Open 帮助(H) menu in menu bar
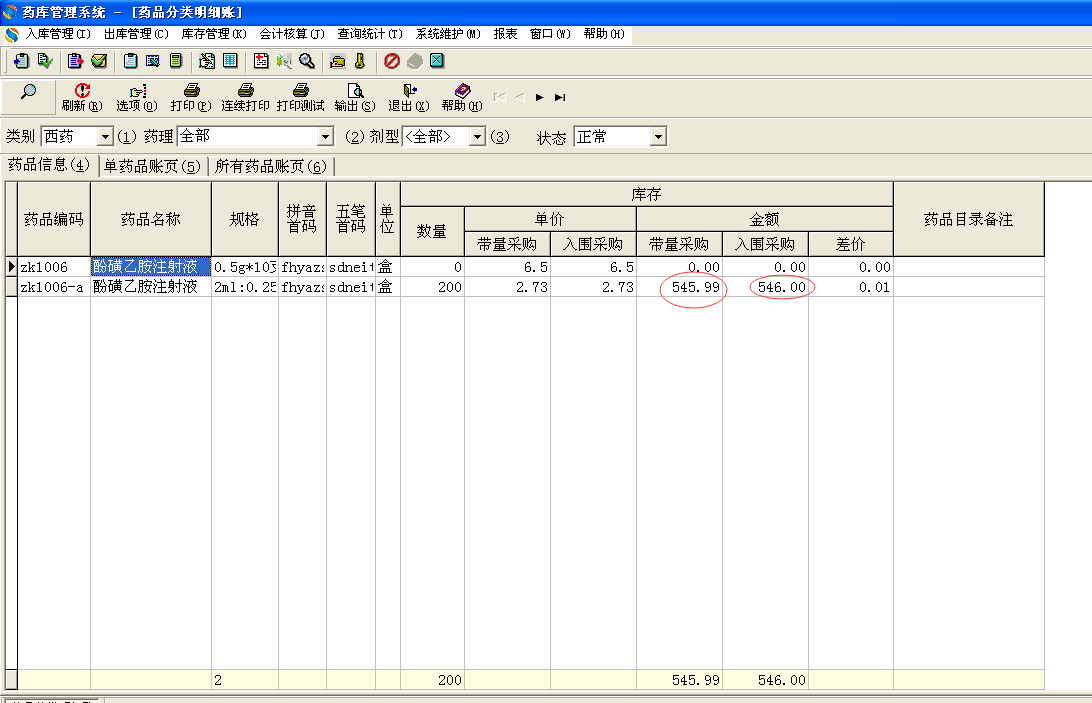This screenshot has height=703, width=1092. tap(604, 34)
